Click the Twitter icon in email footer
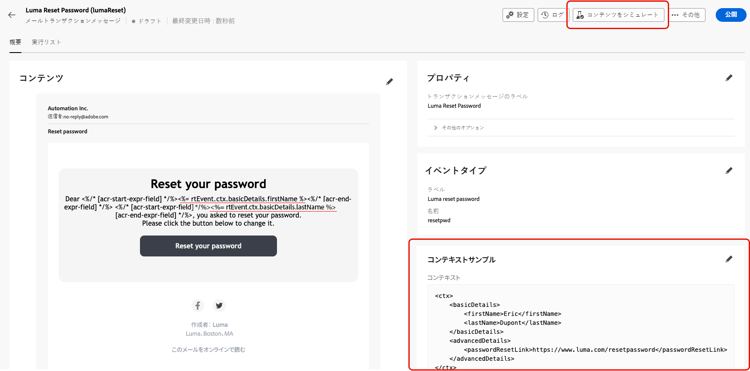The image size is (750, 371). pyautogui.click(x=219, y=306)
